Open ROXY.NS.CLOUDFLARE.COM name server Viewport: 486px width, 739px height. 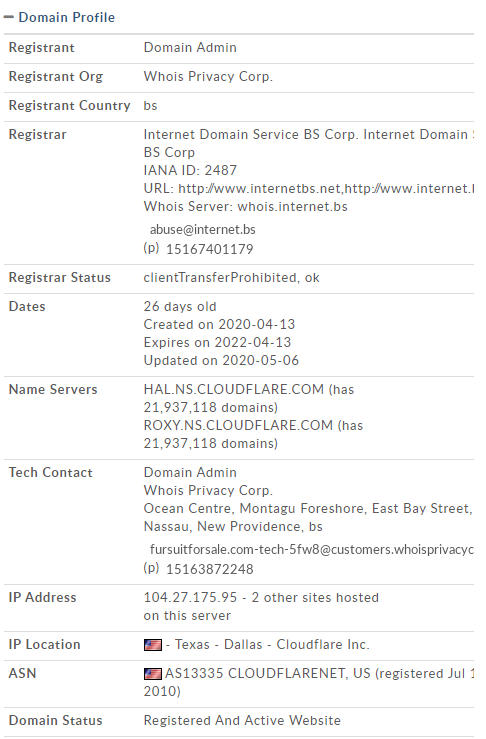(x=238, y=425)
